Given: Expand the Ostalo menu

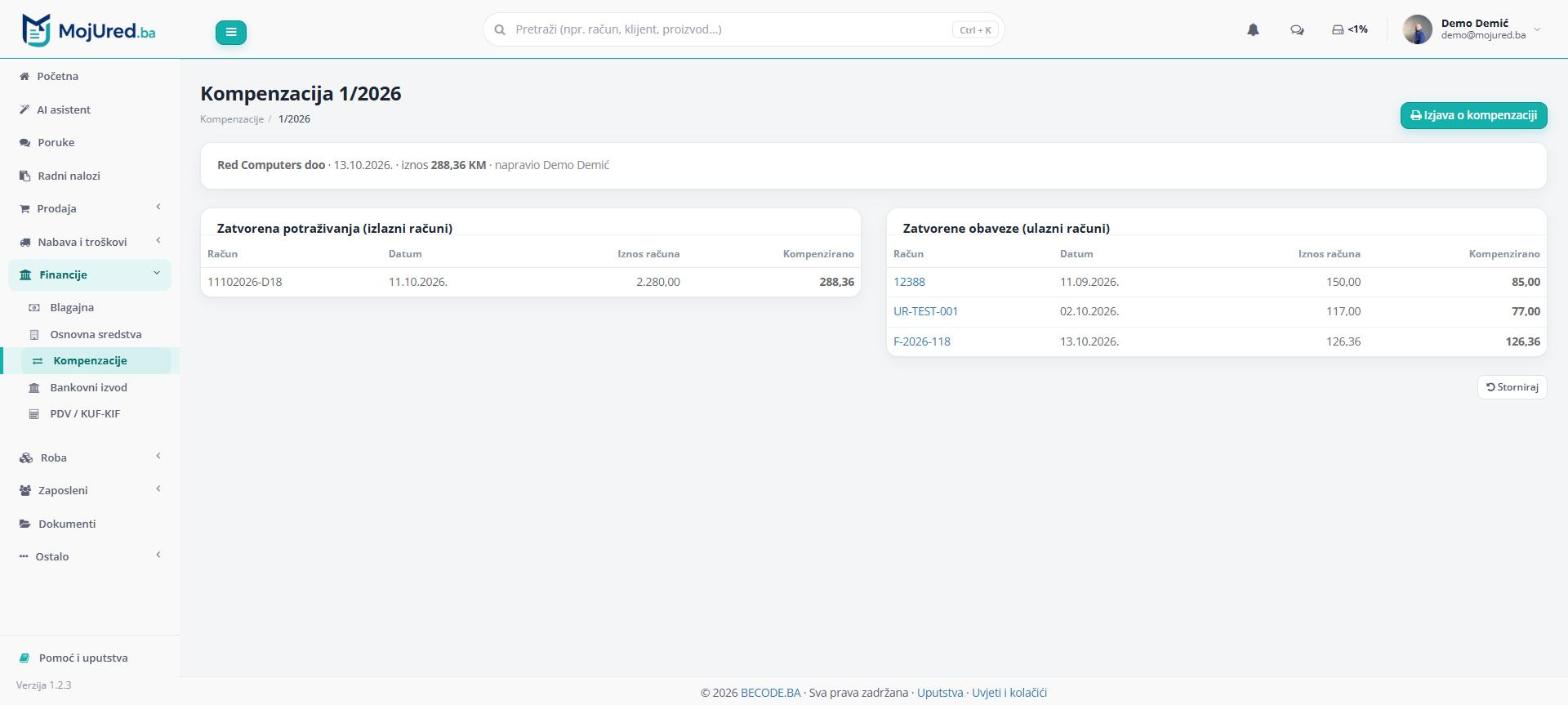Looking at the screenshot, I should coord(90,556).
